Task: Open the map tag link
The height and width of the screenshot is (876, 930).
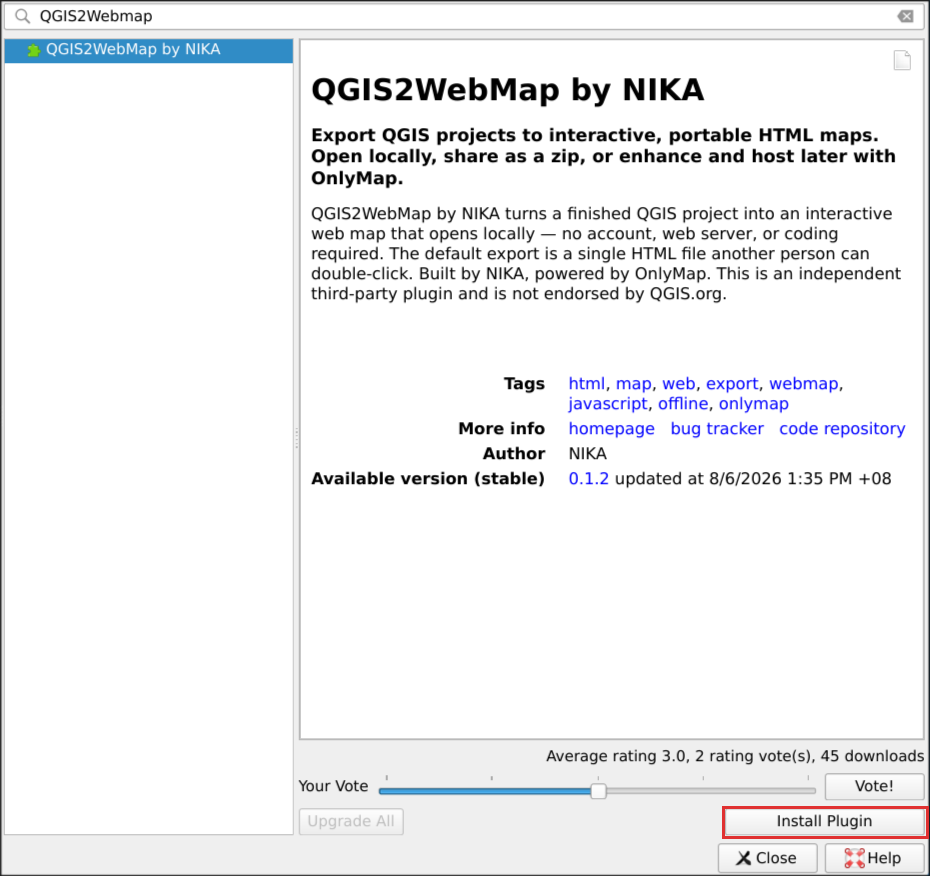Action: point(633,384)
